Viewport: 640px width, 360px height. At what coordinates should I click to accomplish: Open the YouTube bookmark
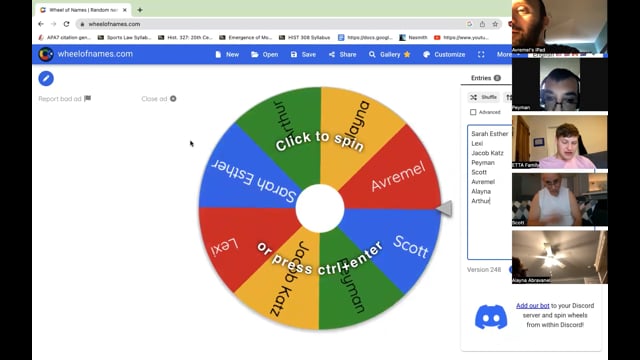[x=461, y=38]
